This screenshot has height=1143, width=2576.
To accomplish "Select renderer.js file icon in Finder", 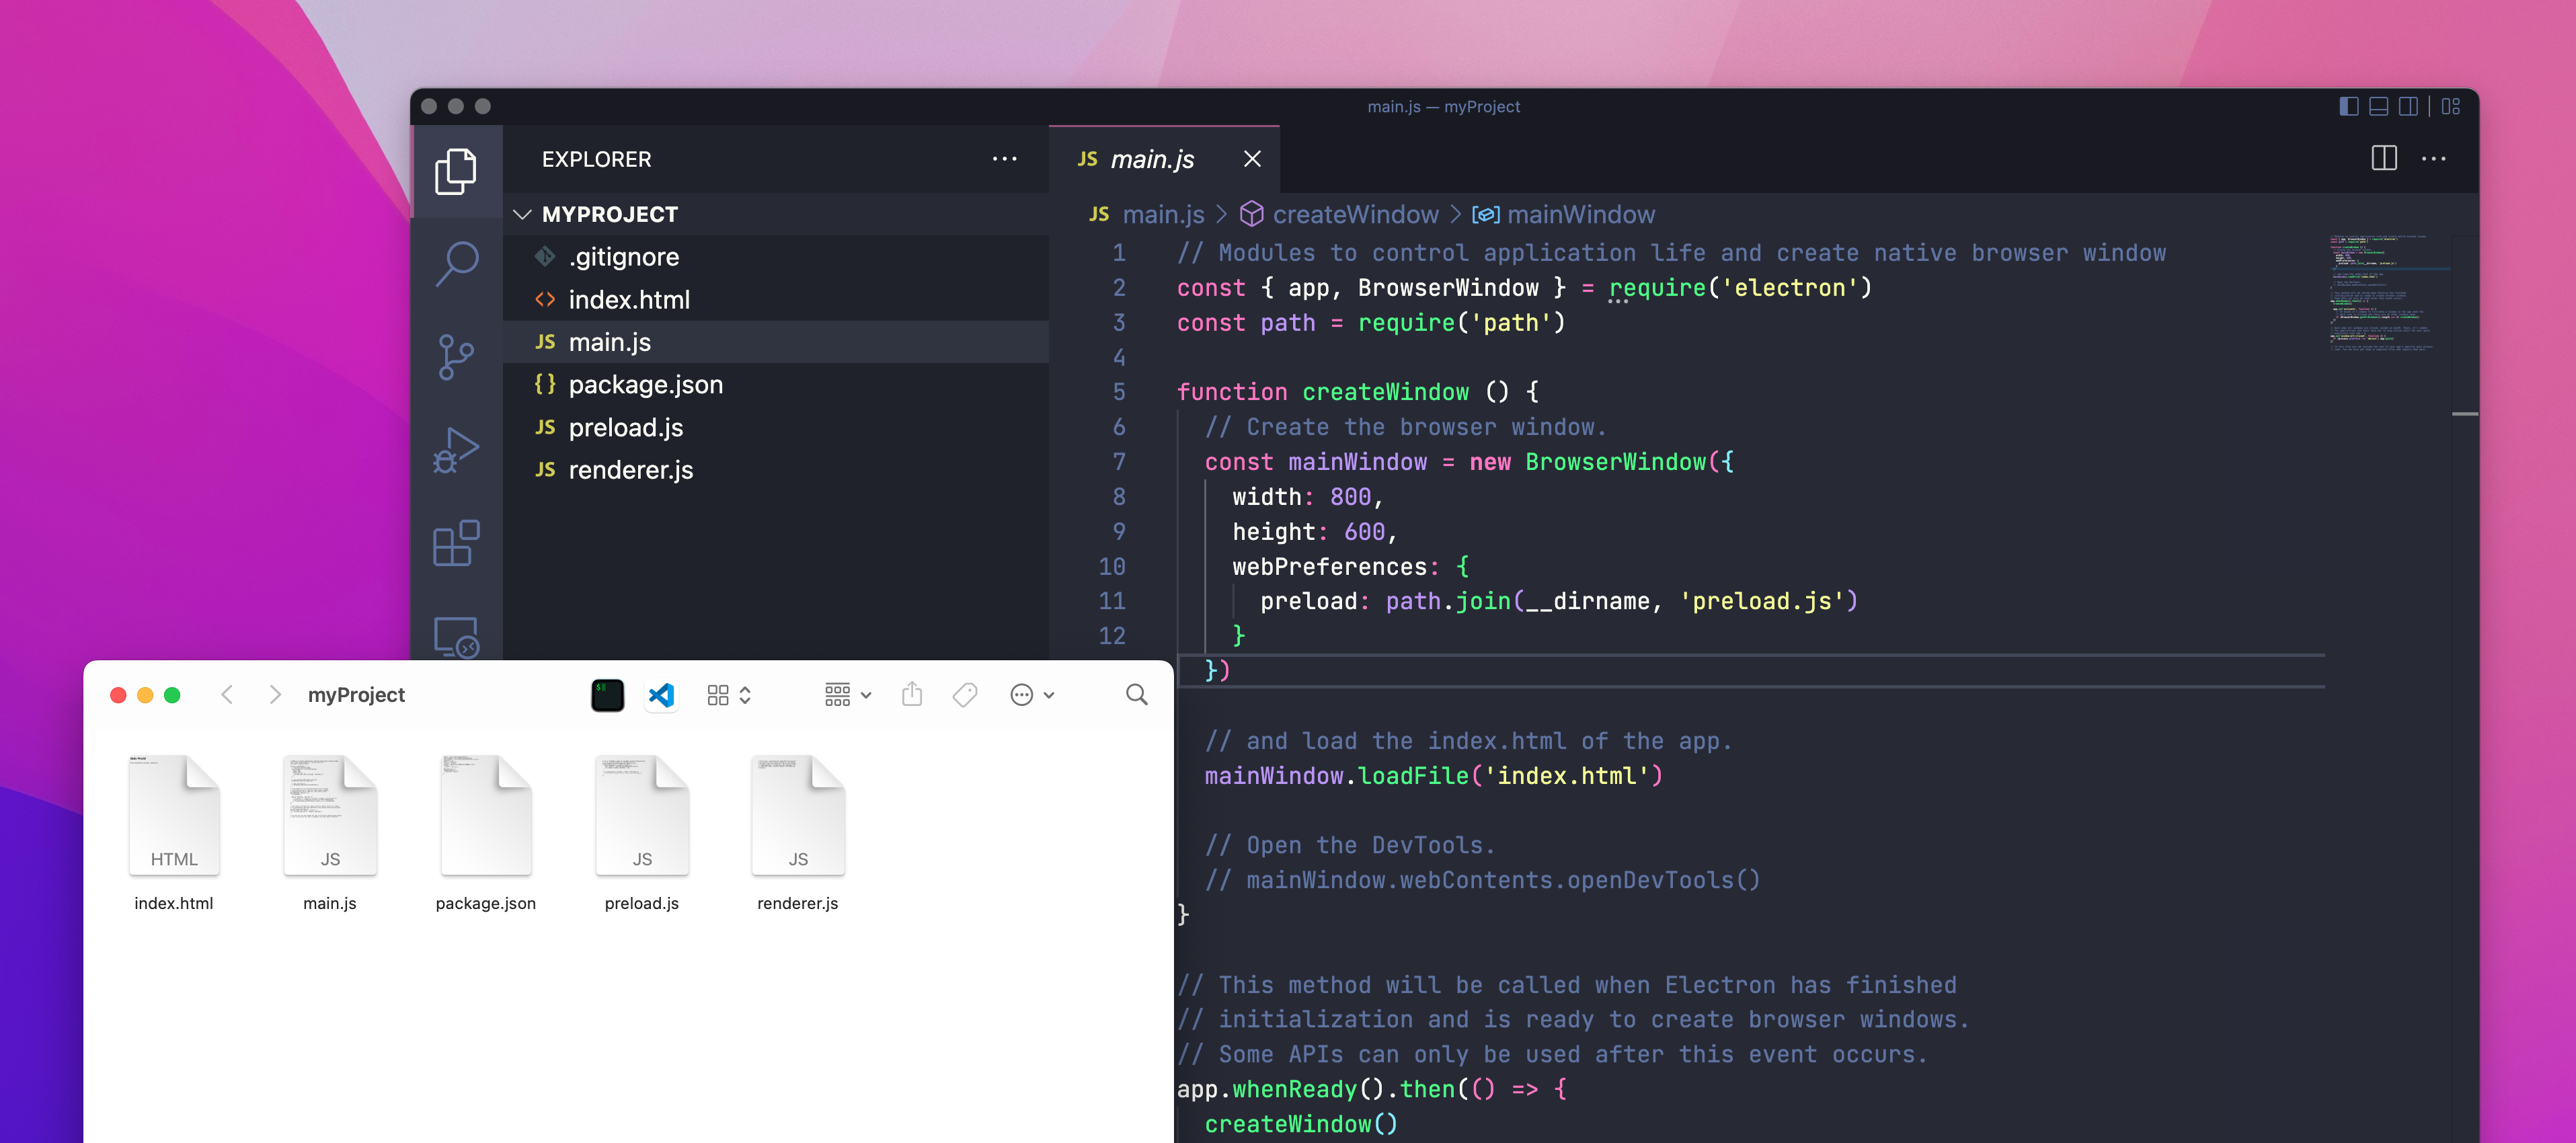I will point(798,815).
